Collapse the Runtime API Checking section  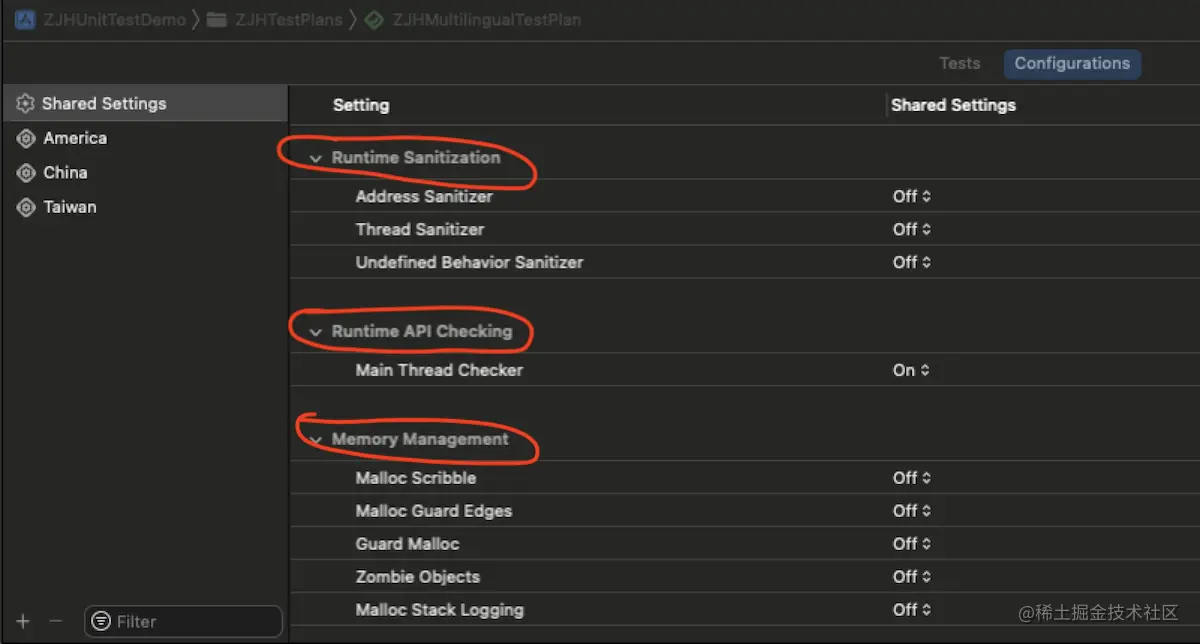tap(316, 332)
